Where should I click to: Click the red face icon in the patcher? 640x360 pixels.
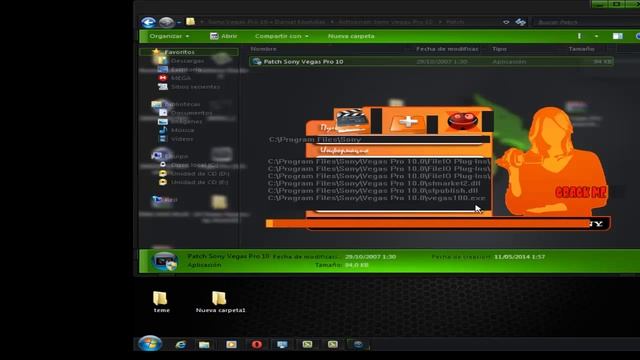click(x=462, y=121)
